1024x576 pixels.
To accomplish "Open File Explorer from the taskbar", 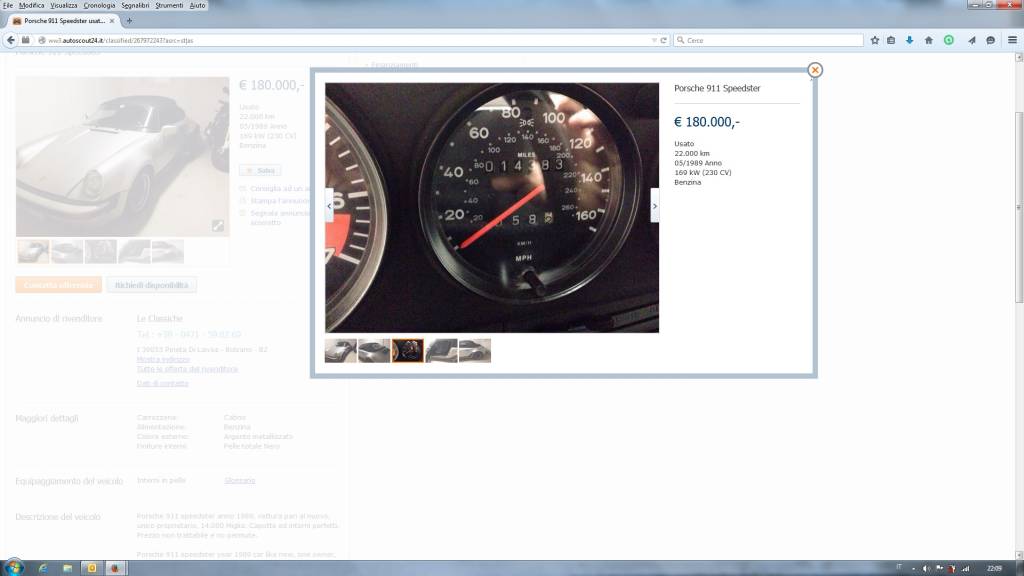I will click(x=67, y=568).
